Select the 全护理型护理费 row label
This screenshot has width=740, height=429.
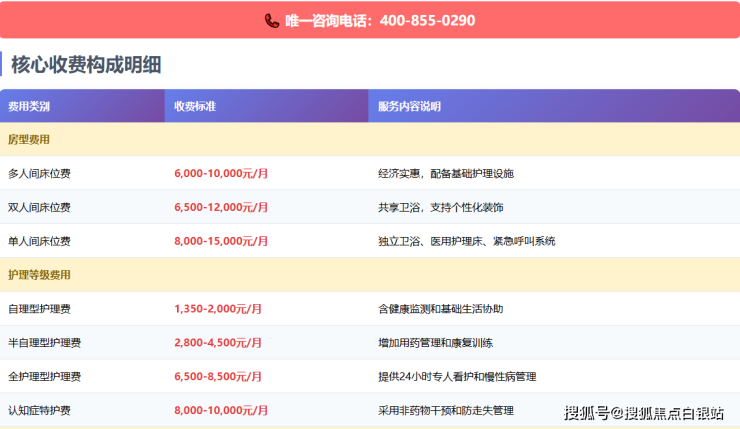[x=45, y=377]
